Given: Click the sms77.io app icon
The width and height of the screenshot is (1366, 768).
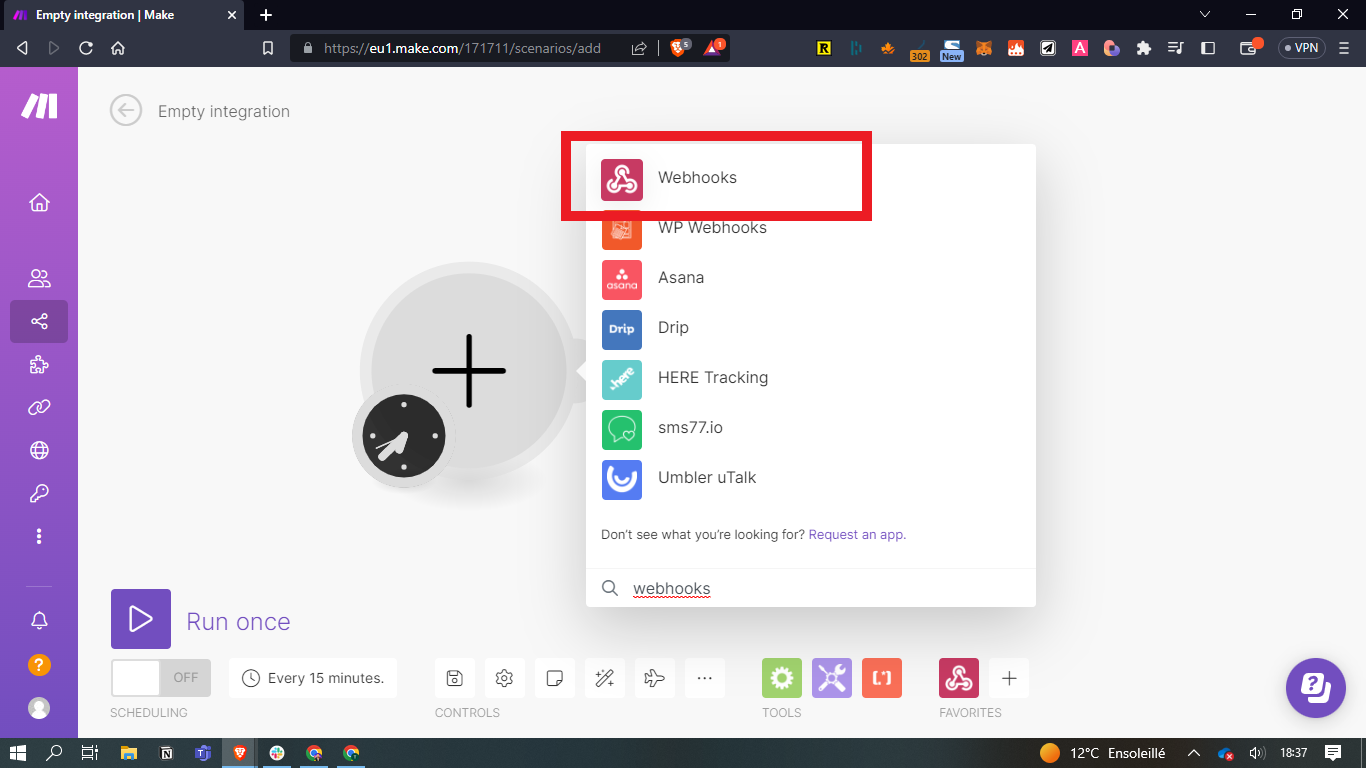Looking at the screenshot, I should tap(622, 430).
